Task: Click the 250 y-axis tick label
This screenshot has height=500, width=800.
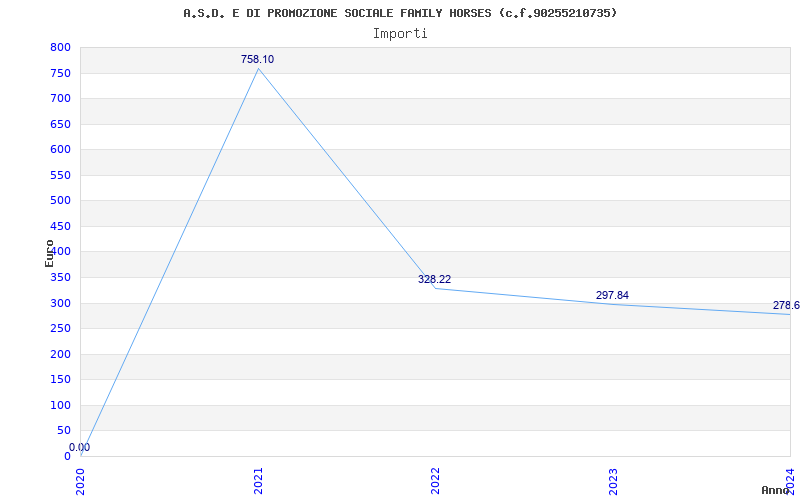Action: click(60, 329)
